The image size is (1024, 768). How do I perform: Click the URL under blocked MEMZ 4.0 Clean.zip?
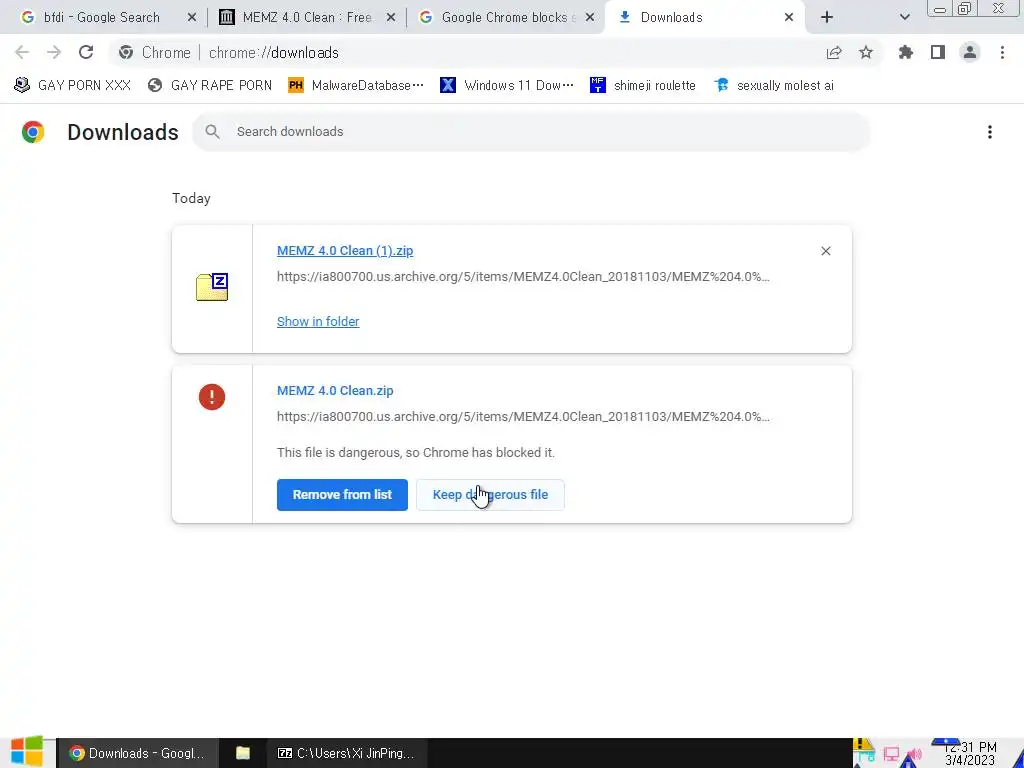523,417
